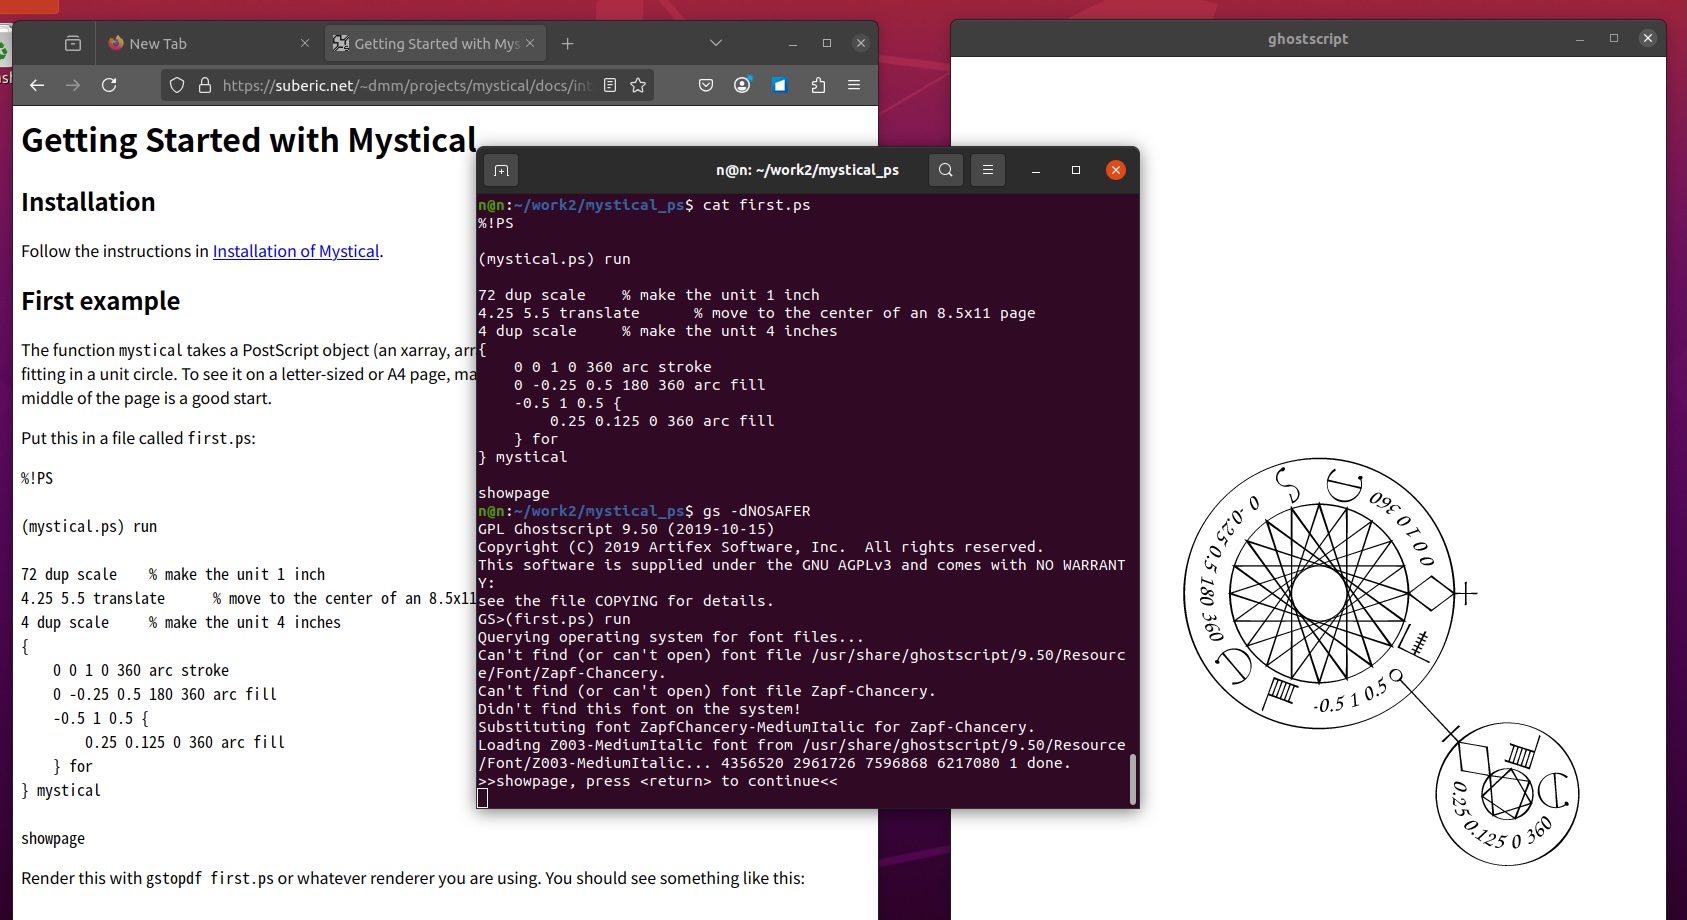Open the terminal hamburger menu
Viewport: 1687px width, 920px height.
tap(988, 170)
